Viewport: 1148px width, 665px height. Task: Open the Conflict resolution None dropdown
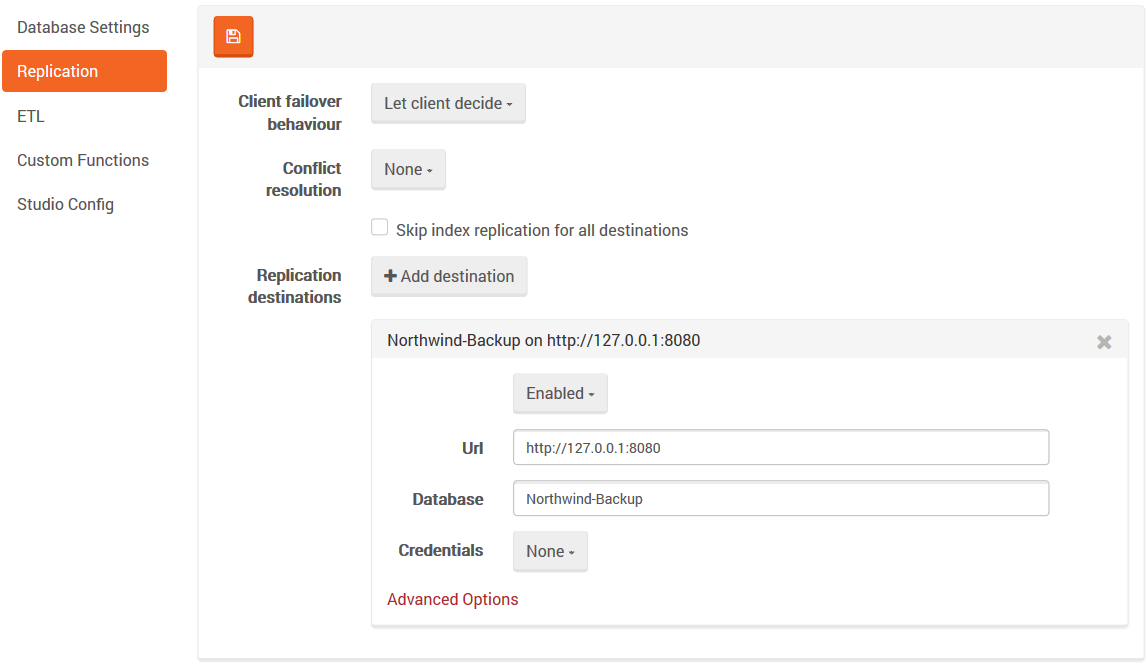click(408, 169)
